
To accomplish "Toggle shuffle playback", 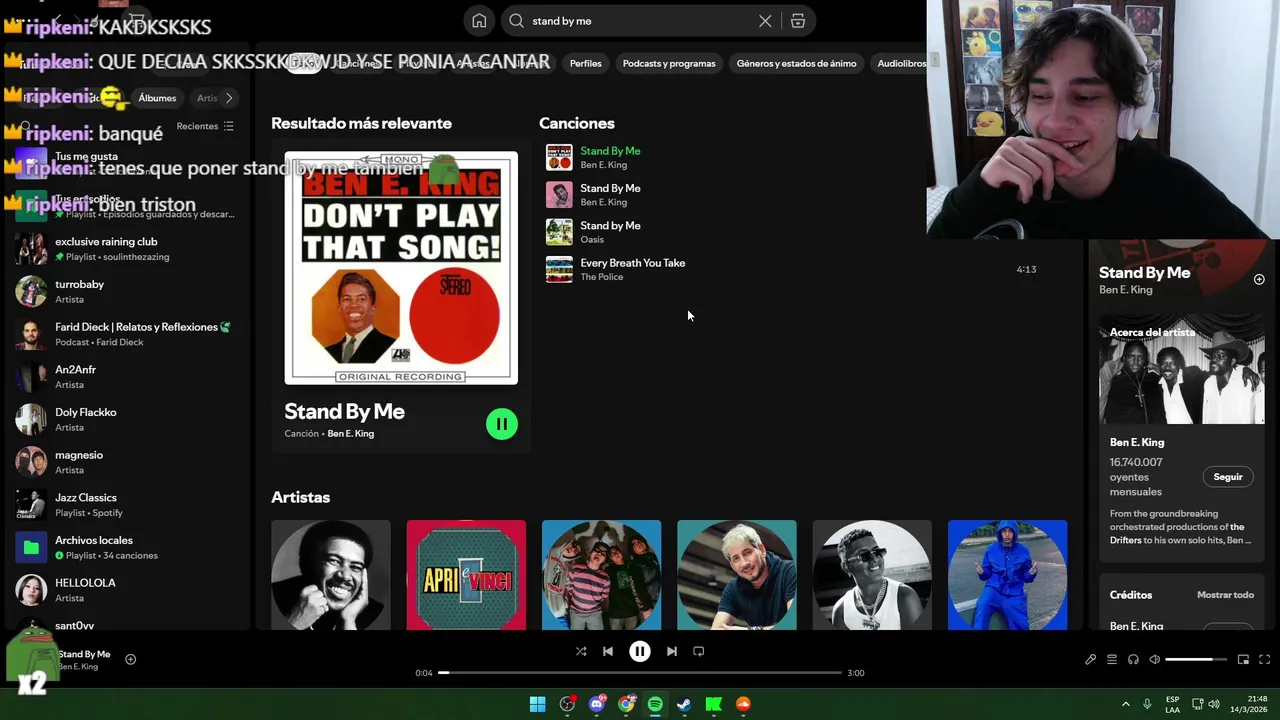I will tap(581, 651).
